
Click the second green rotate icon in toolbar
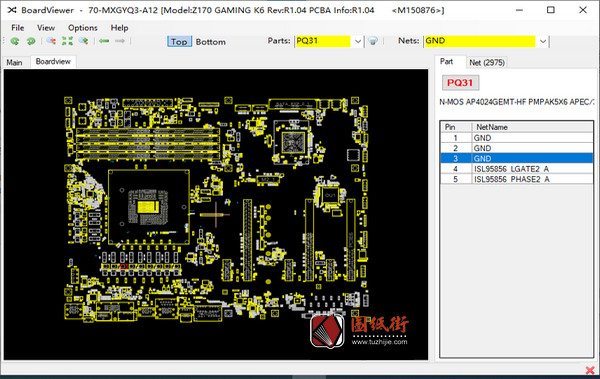click(x=31, y=41)
